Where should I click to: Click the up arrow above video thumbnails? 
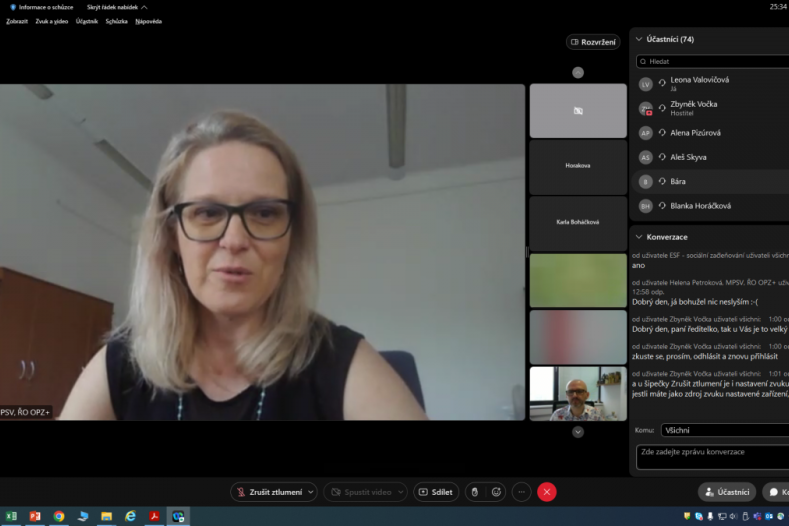pos(578,72)
